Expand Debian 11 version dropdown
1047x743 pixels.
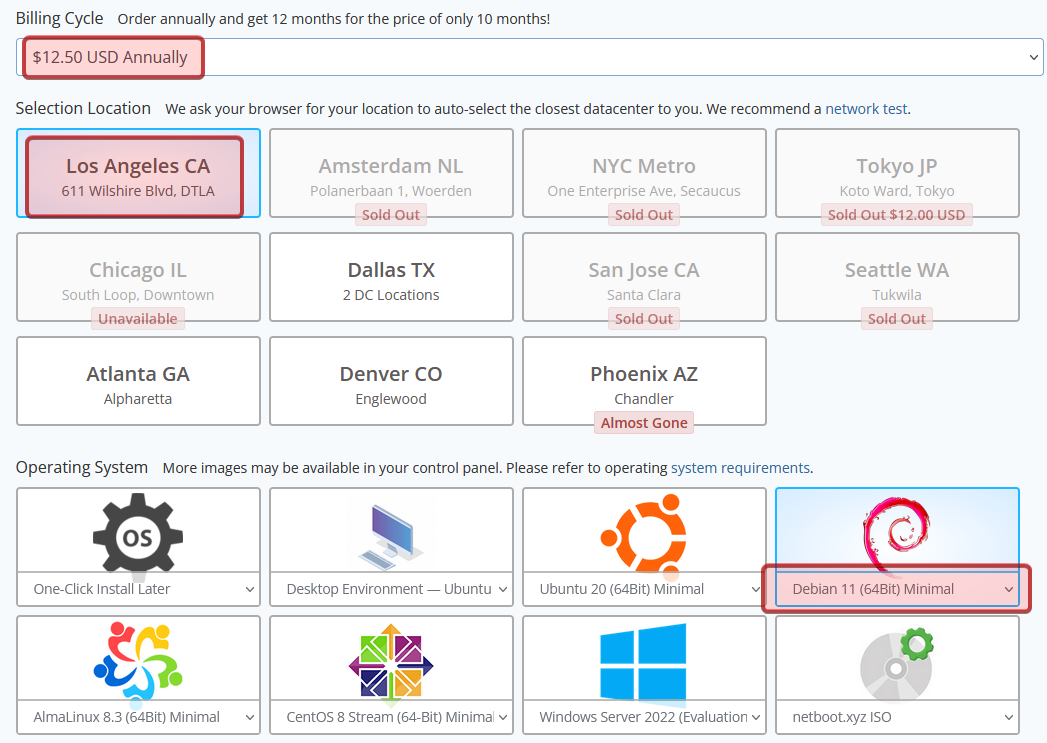point(897,589)
